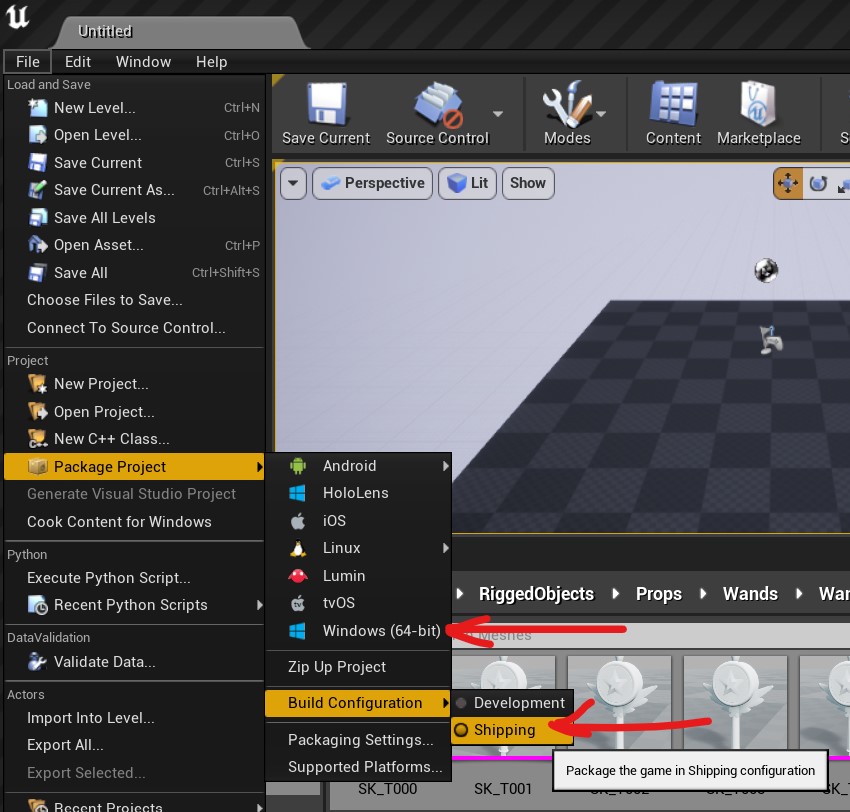Select Export All menu entry

pos(134,745)
